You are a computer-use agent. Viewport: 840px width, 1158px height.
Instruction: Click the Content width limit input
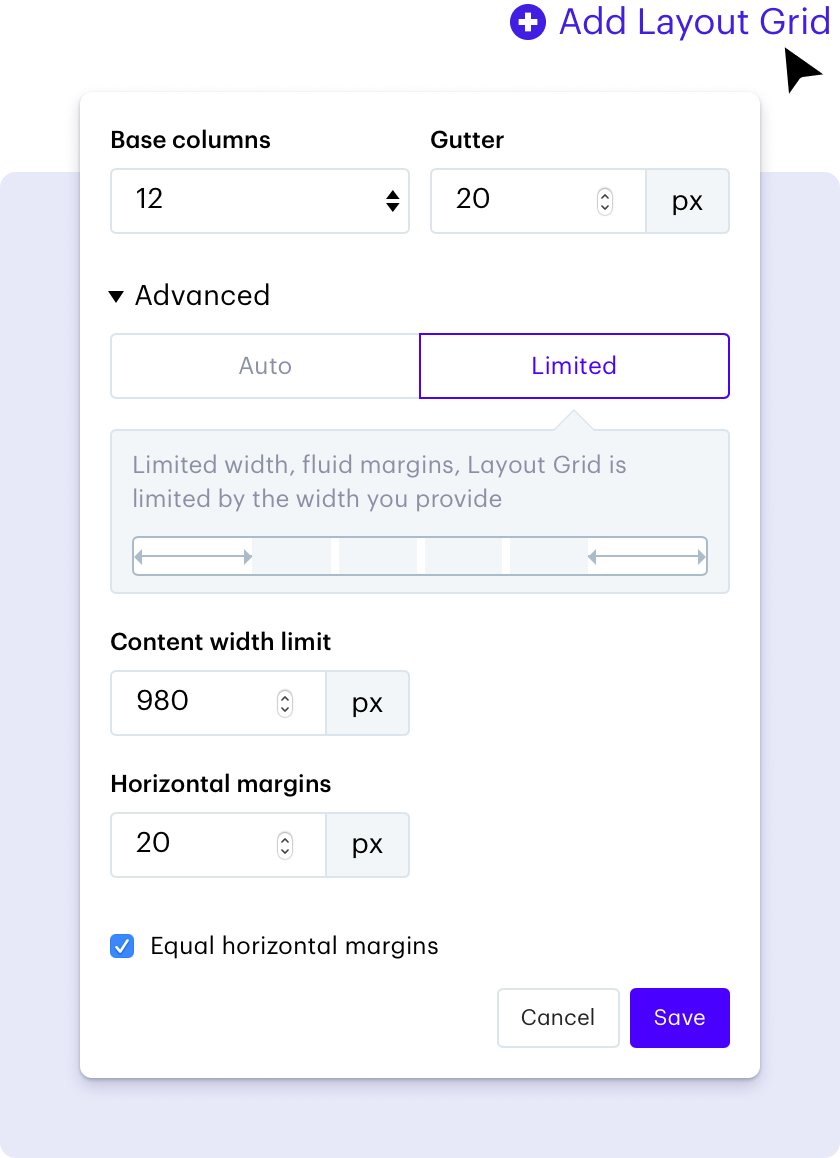click(218, 703)
